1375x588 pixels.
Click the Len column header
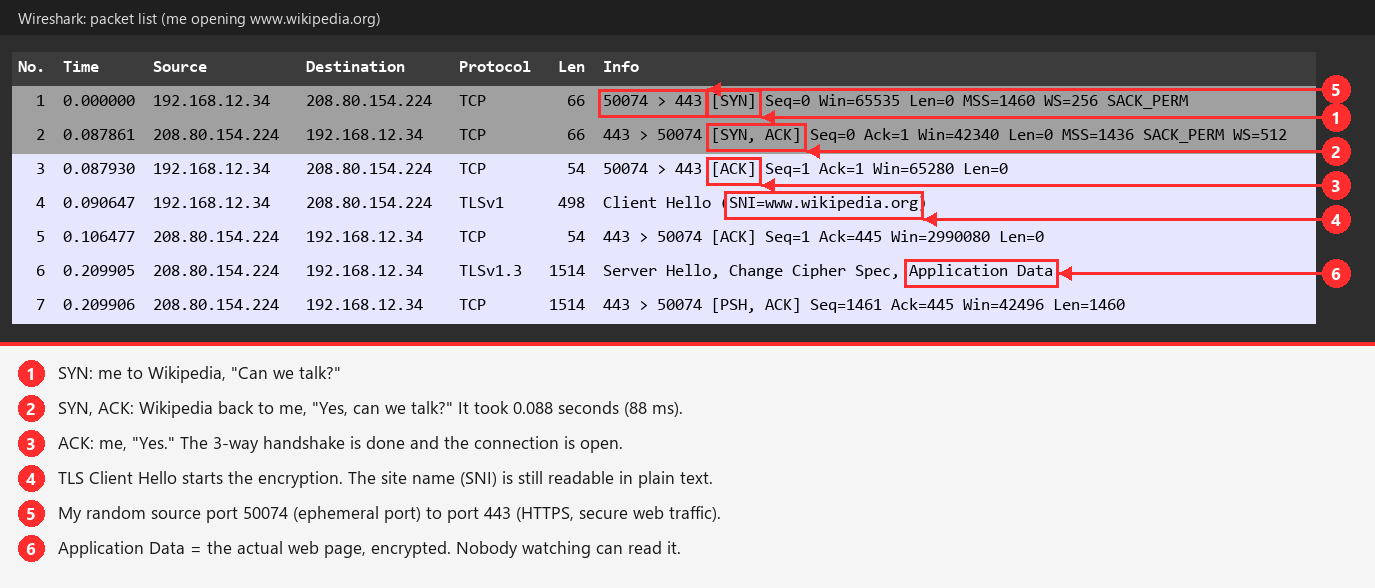tap(572, 67)
